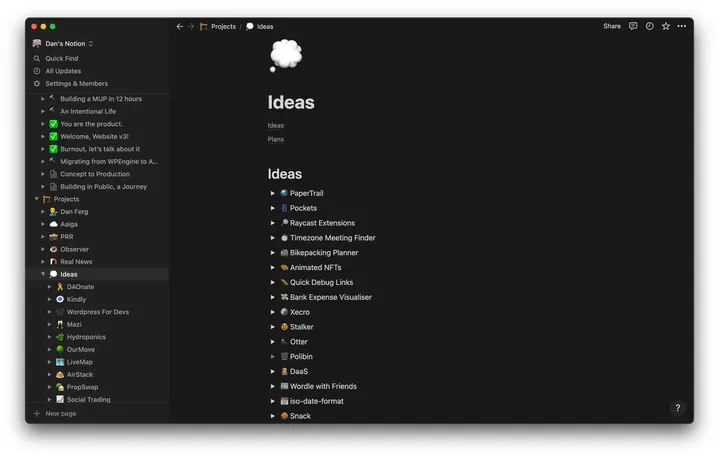Click the Bank Expense Visualiser money icon
Screen dimensions: 720x458
(284, 297)
